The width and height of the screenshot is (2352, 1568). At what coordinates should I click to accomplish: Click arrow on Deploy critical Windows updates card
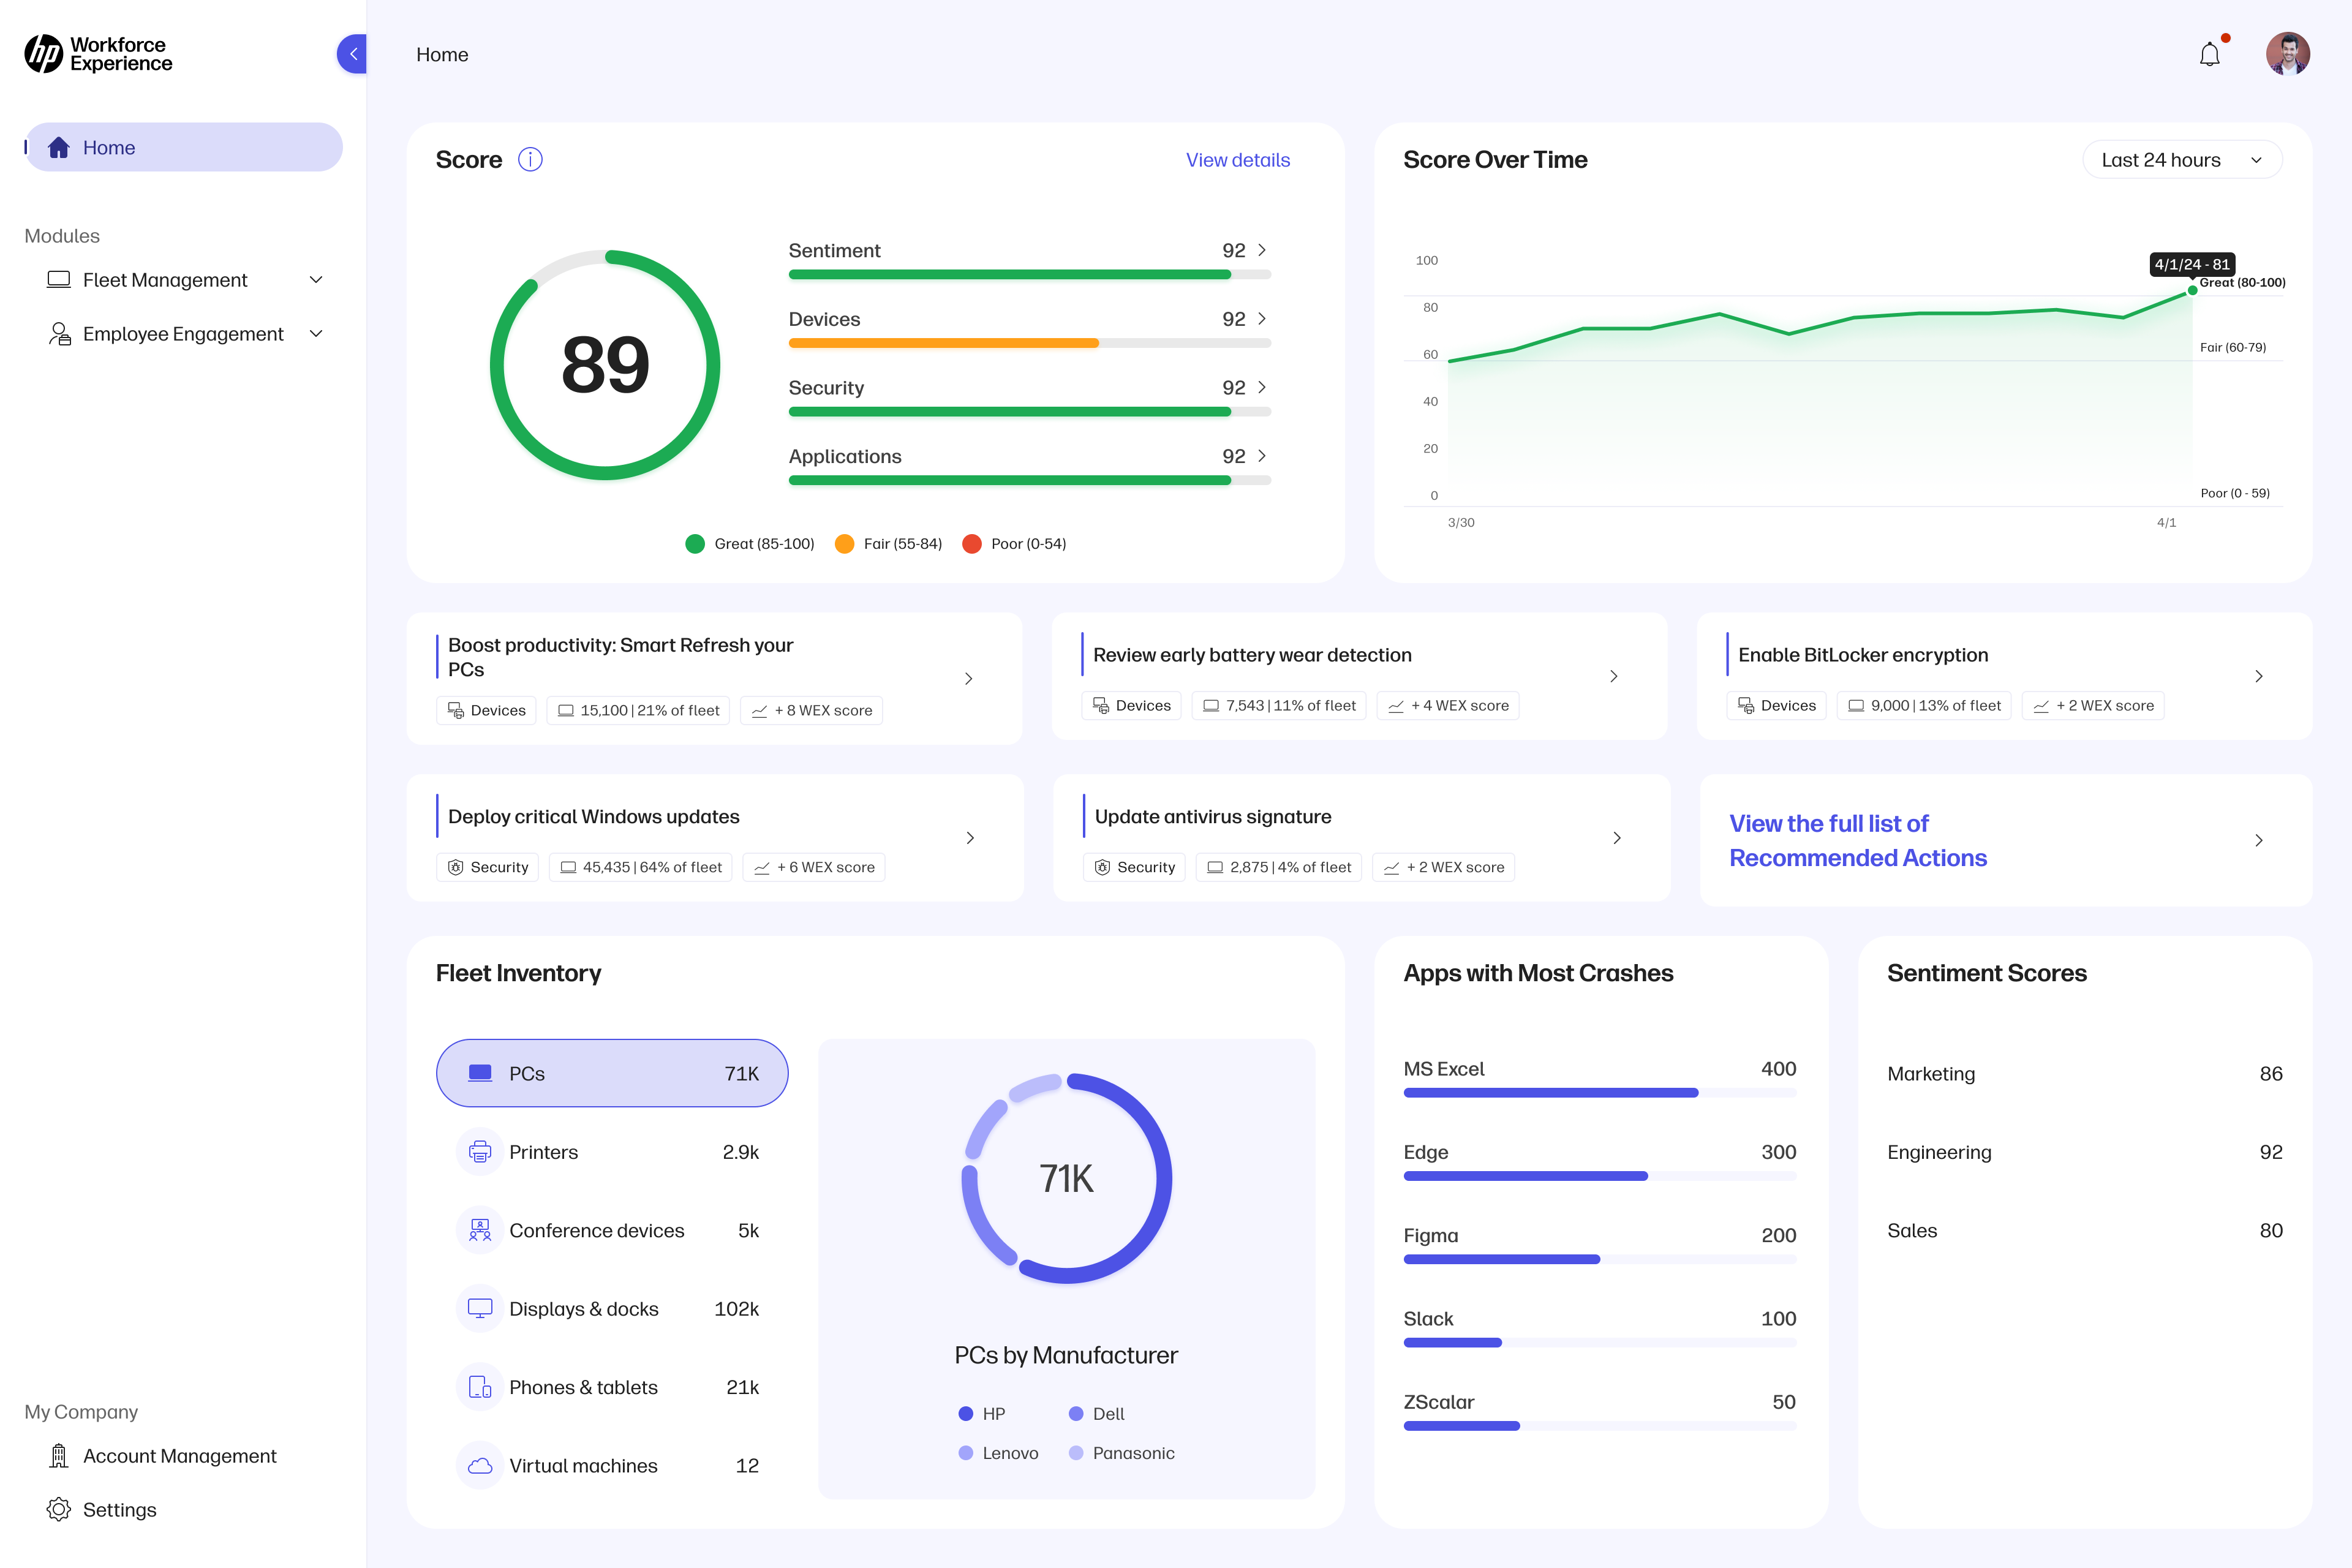click(970, 838)
